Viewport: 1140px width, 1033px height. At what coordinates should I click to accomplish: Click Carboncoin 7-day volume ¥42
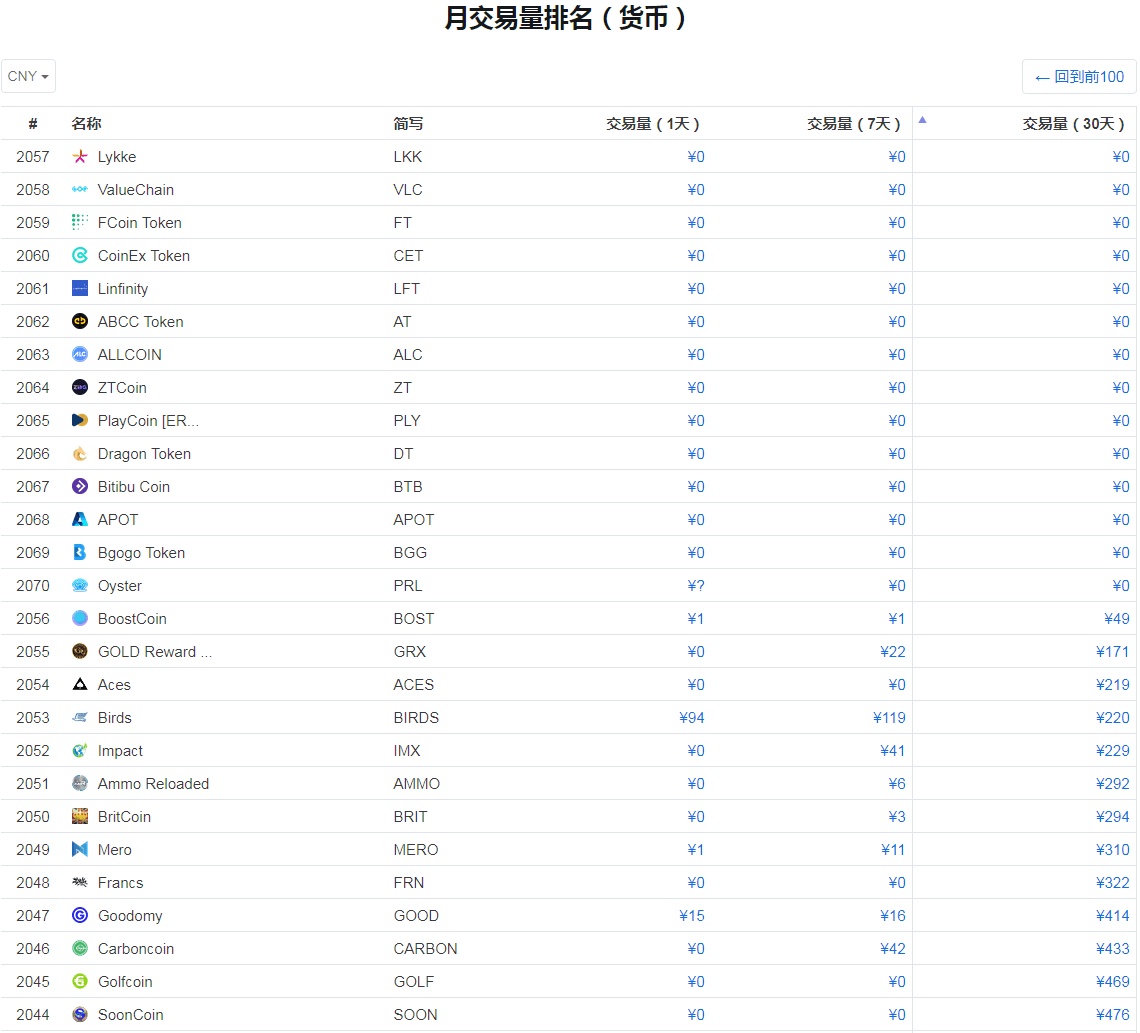[893, 949]
